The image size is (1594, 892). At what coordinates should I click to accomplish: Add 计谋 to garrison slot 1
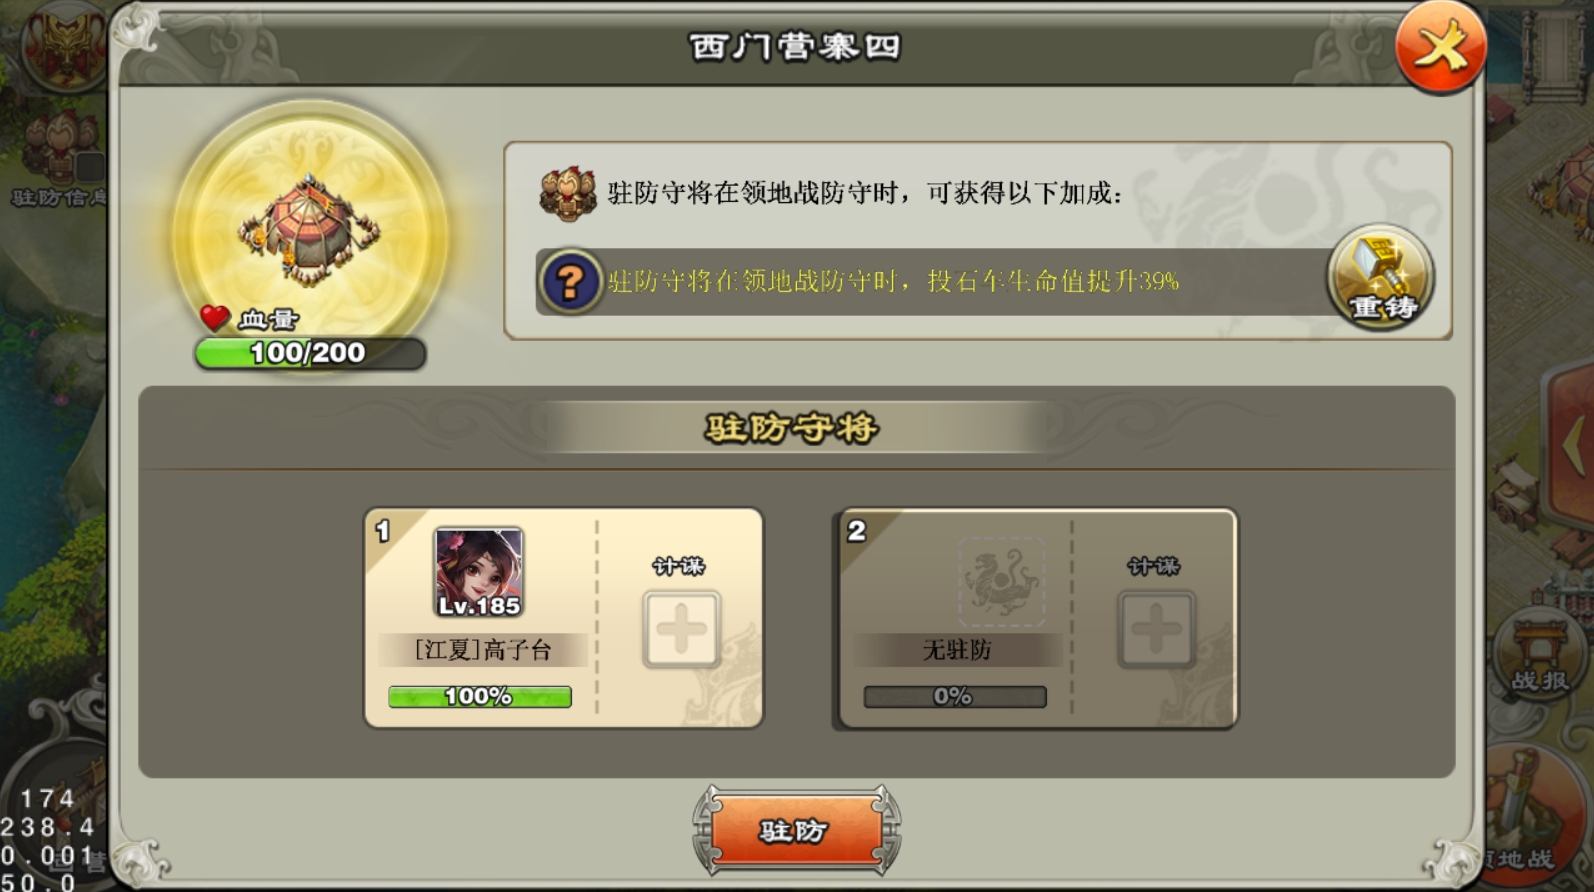[681, 630]
